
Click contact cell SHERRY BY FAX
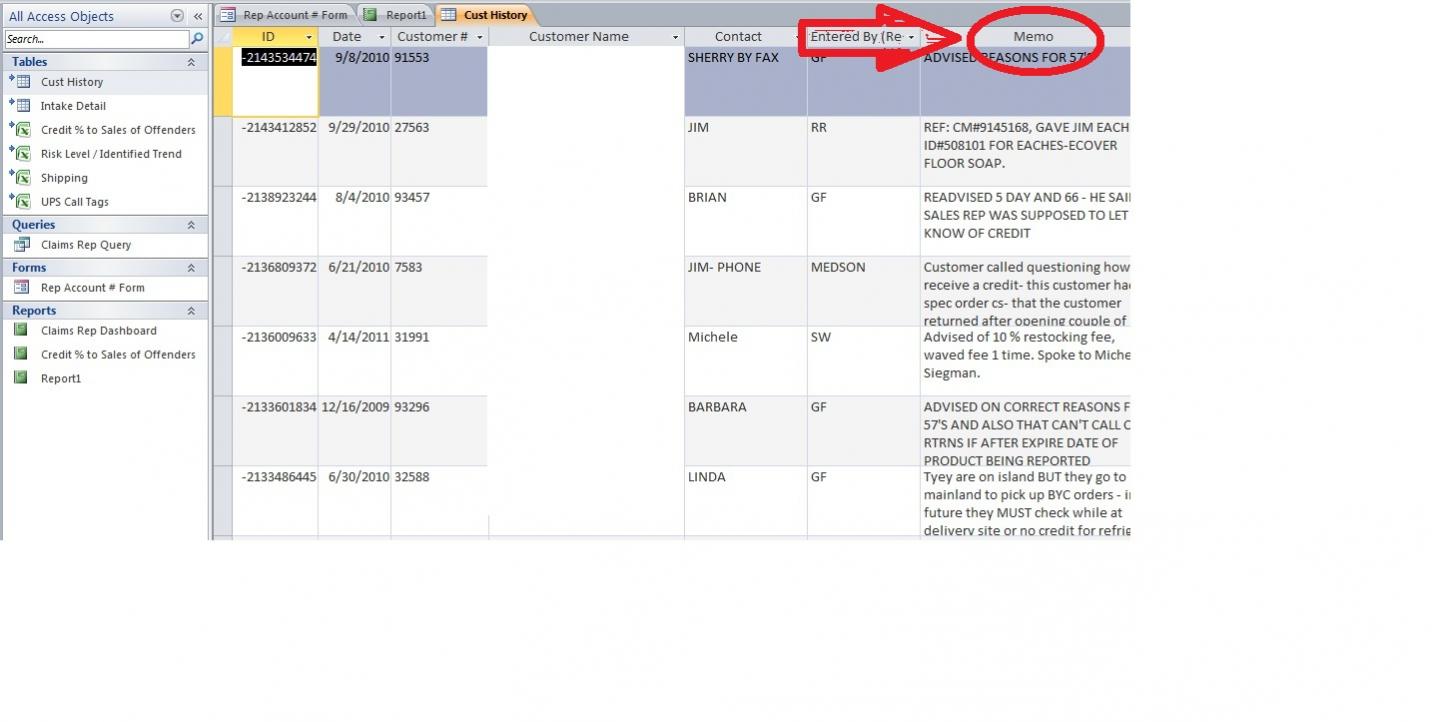[x=746, y=81]
